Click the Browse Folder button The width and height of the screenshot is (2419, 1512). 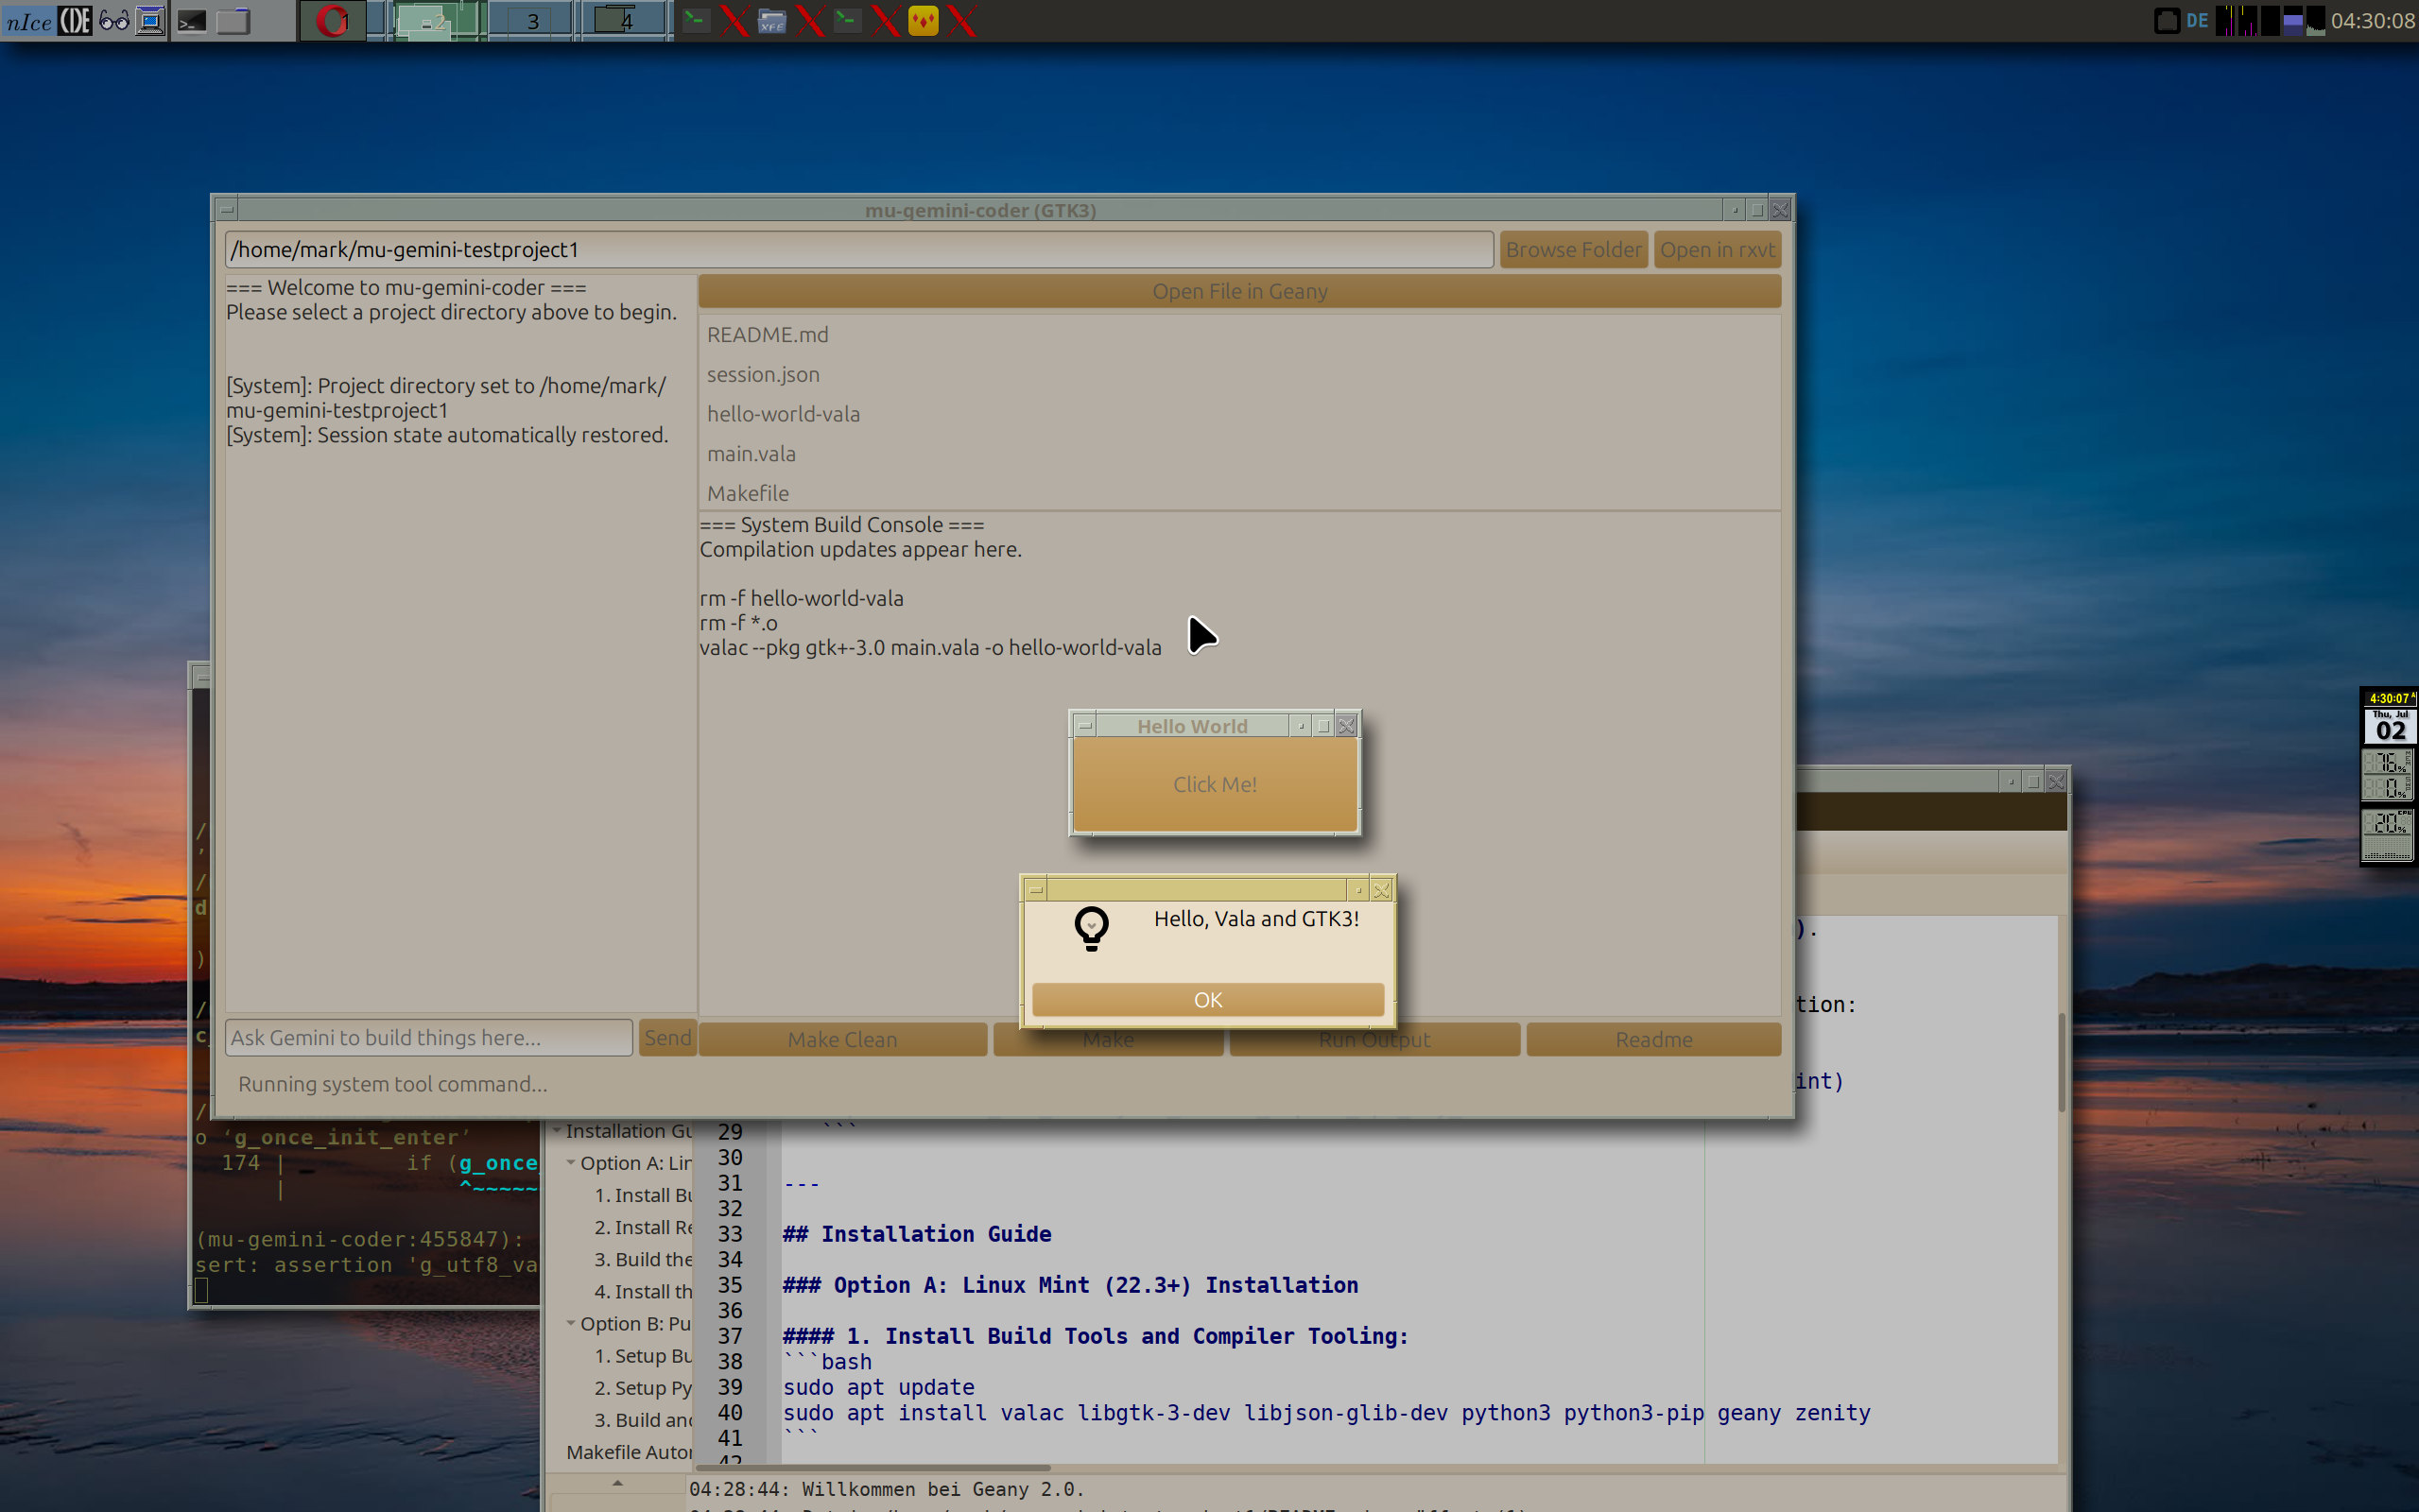pos(1573,250)
